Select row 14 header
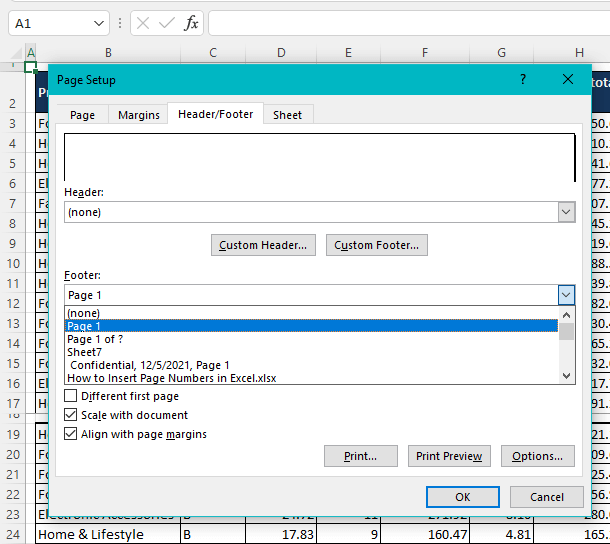Viewport: 610px width, 544px height. pyautogui.click(x=13, y=344)
